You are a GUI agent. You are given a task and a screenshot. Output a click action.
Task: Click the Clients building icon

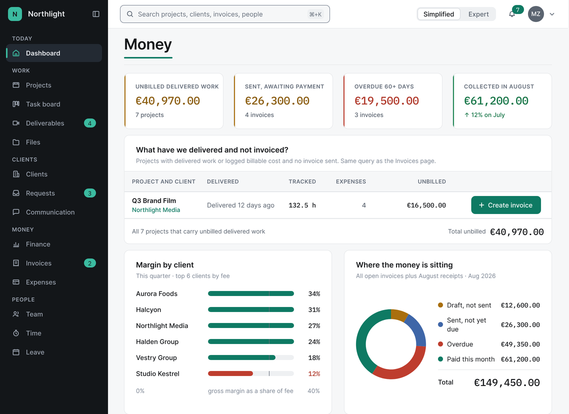point(16,174)
